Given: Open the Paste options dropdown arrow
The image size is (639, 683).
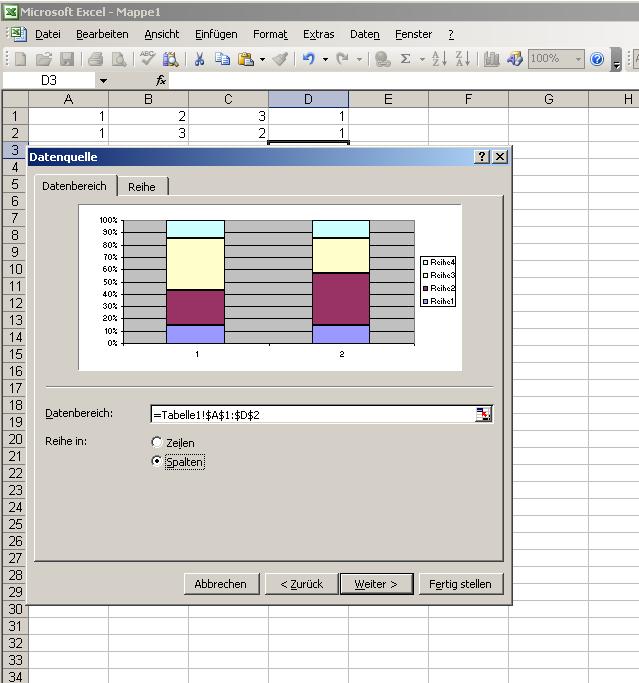Looking at the screenshot, I should click(262, 59).
